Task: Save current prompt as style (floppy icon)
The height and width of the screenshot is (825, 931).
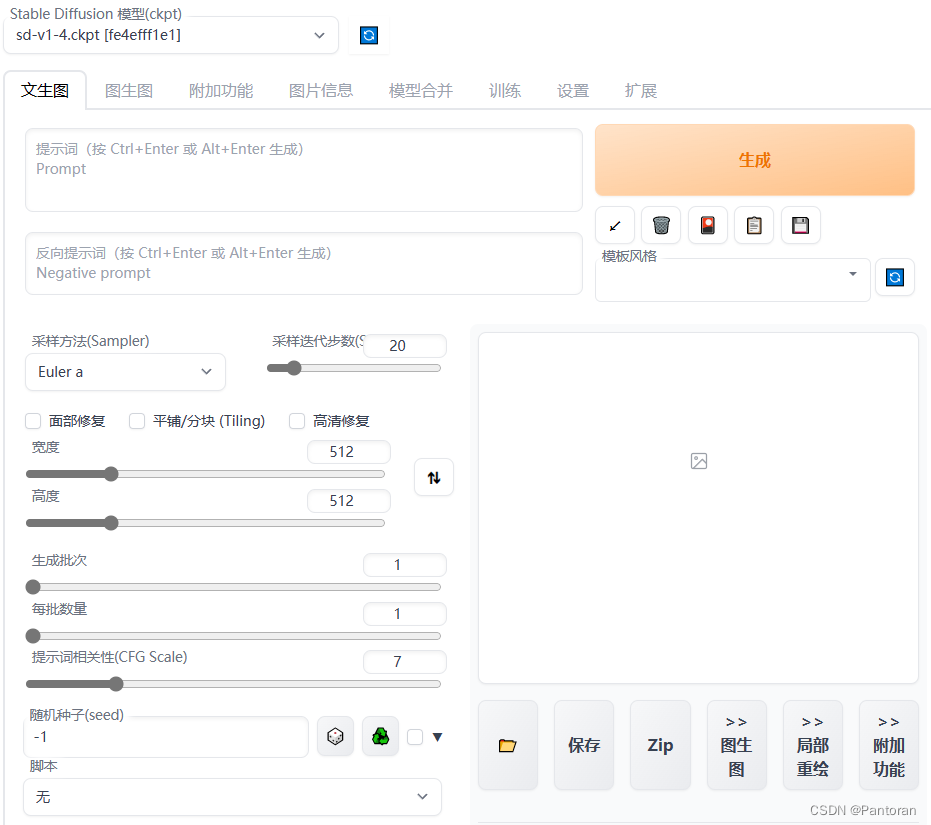Action: 800,226
